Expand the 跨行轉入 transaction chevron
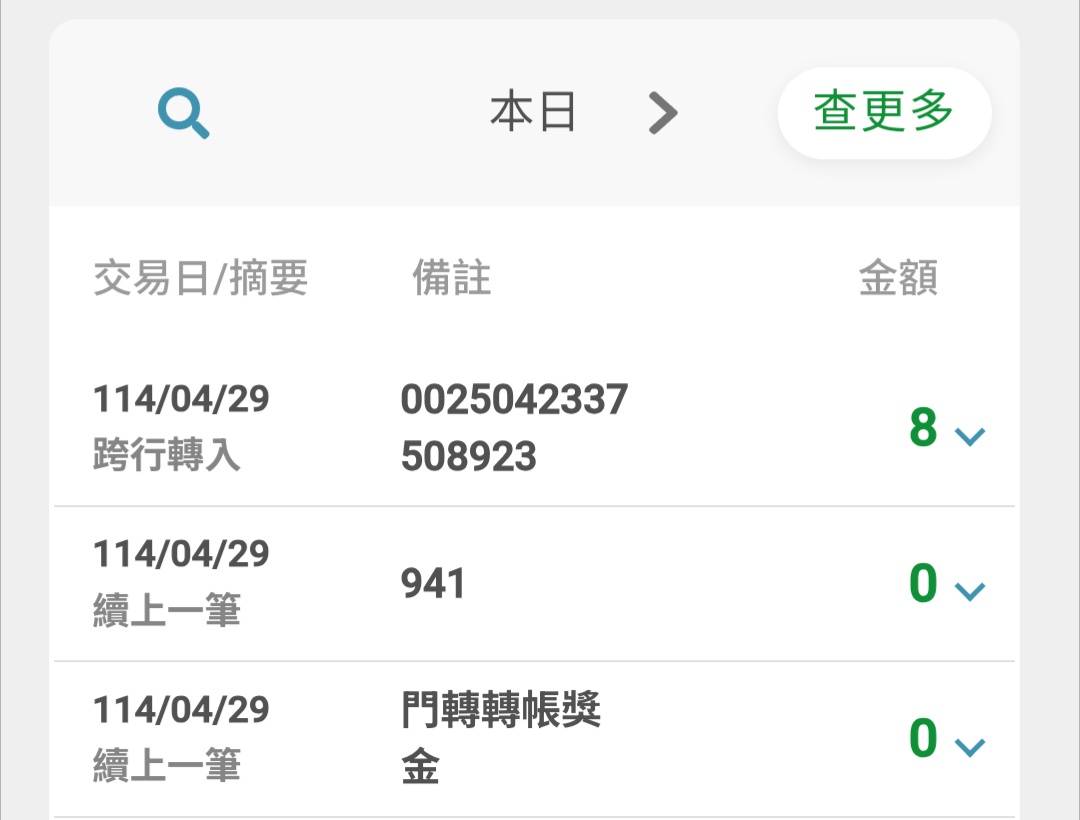Viewport: 1080px width, 820px height. pos(970,436)
